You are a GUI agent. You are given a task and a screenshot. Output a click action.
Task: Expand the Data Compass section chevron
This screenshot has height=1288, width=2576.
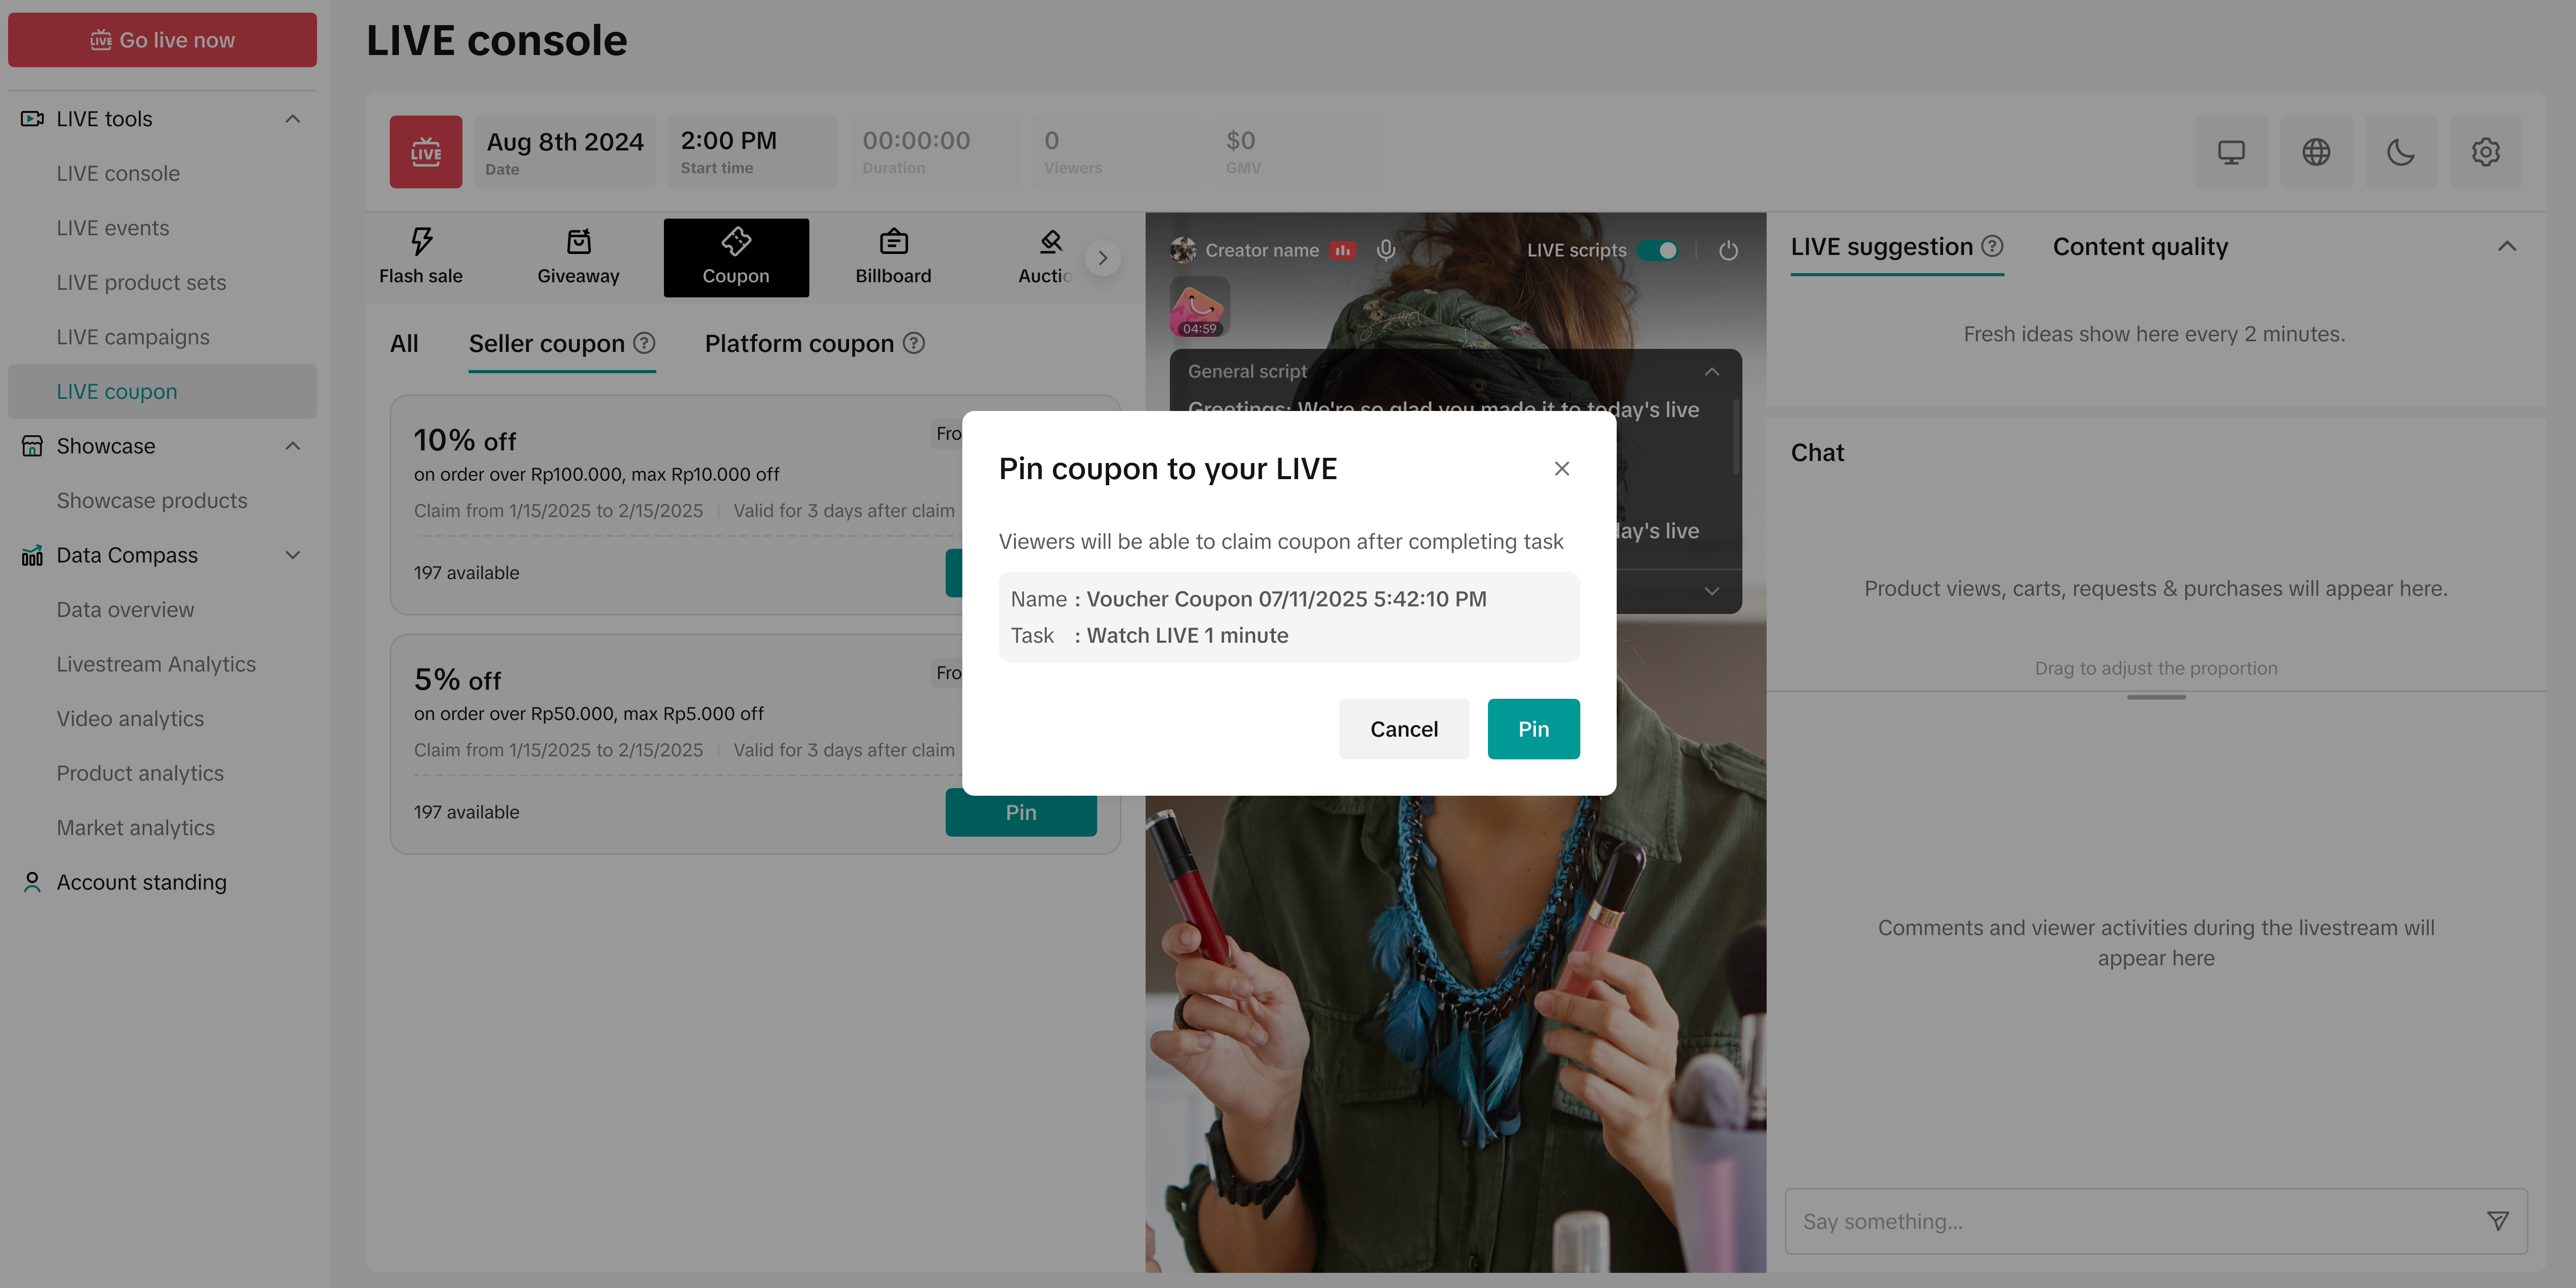click(x=292, y=555)
